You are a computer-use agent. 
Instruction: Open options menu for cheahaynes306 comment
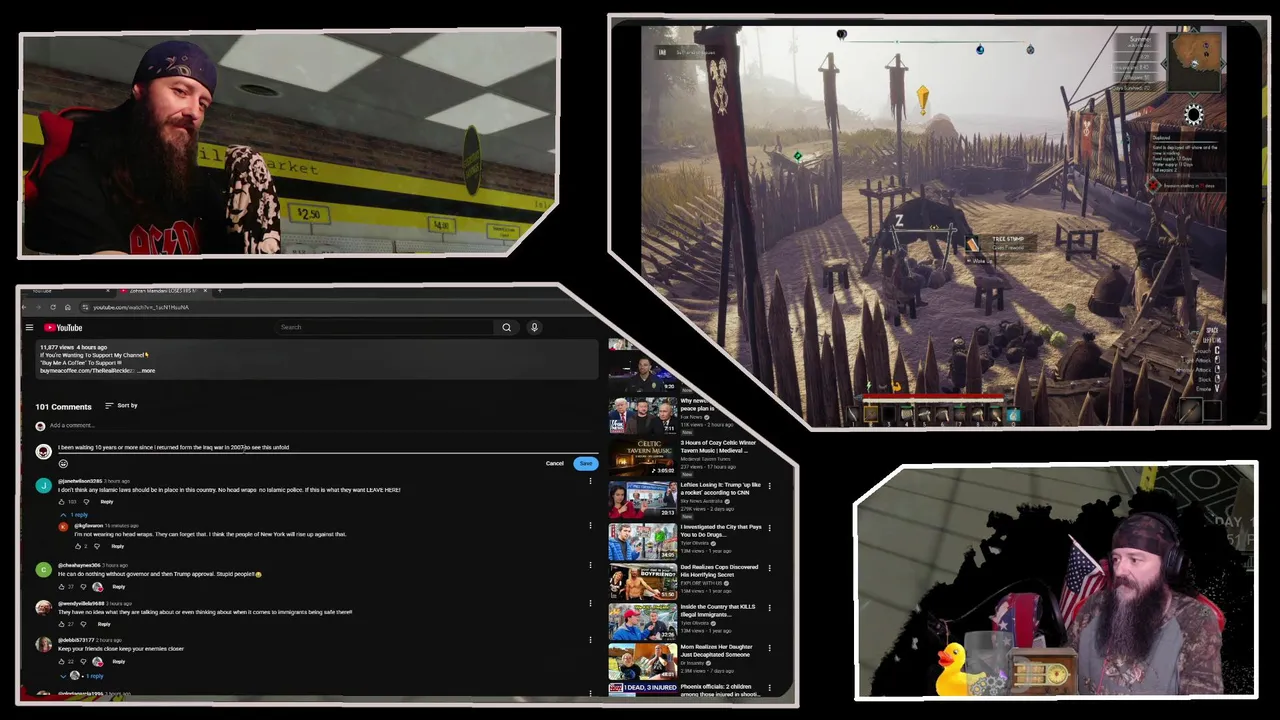pos(590,566)
